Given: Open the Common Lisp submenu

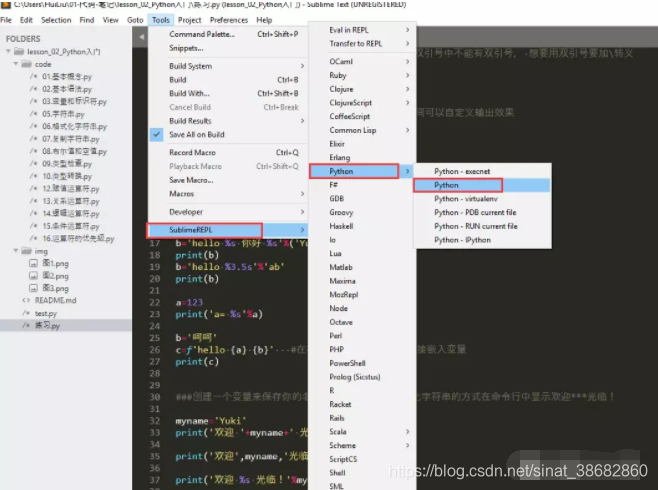Looking at the screenshot, I should coord(362,130).
